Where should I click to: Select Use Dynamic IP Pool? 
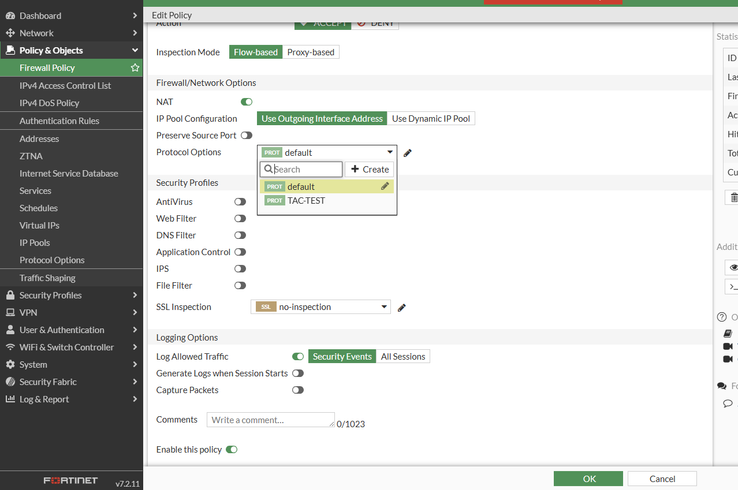[431, 119]
